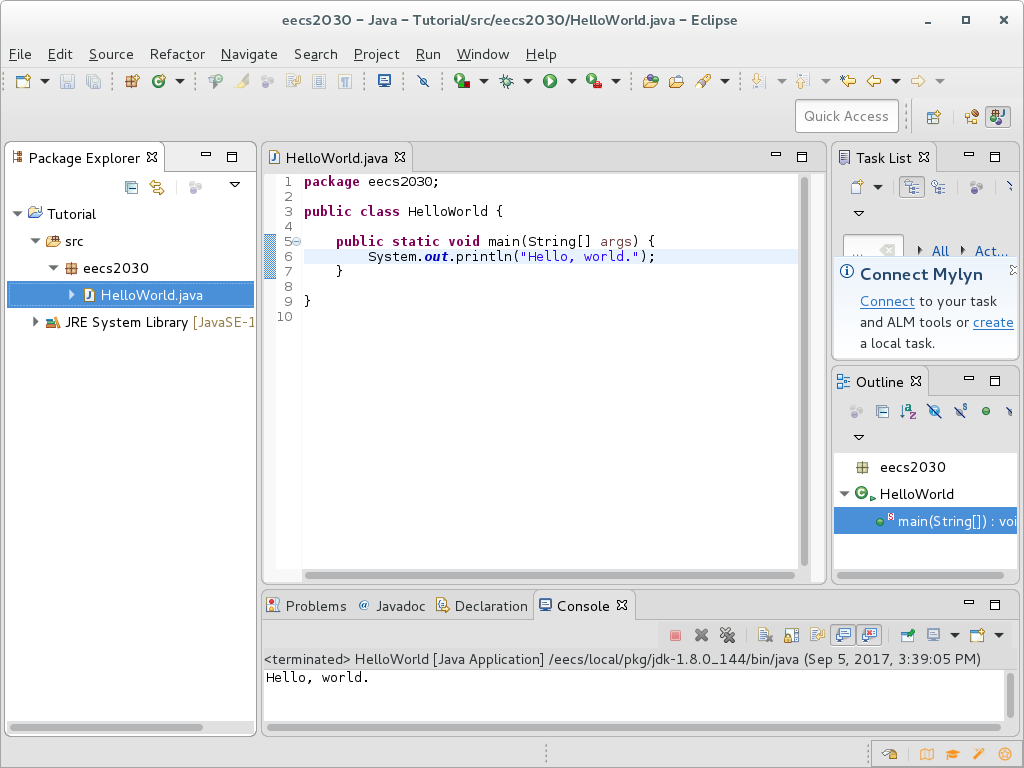Click the New Task icon in Task List
The image size is (1024, 768).
[x=857, y=187]
